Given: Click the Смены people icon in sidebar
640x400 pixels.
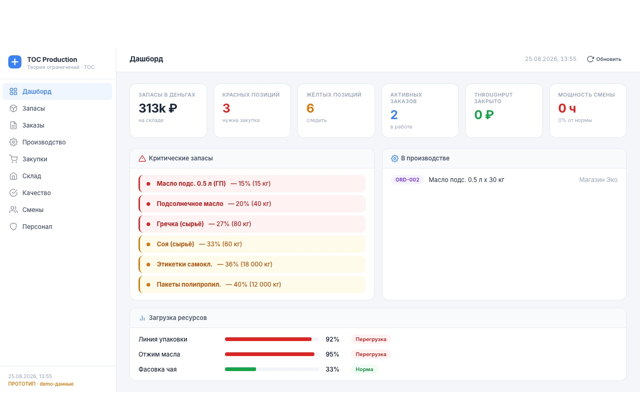Looking at the screenshot, I should pyautogui.click(x=13, y=210).
